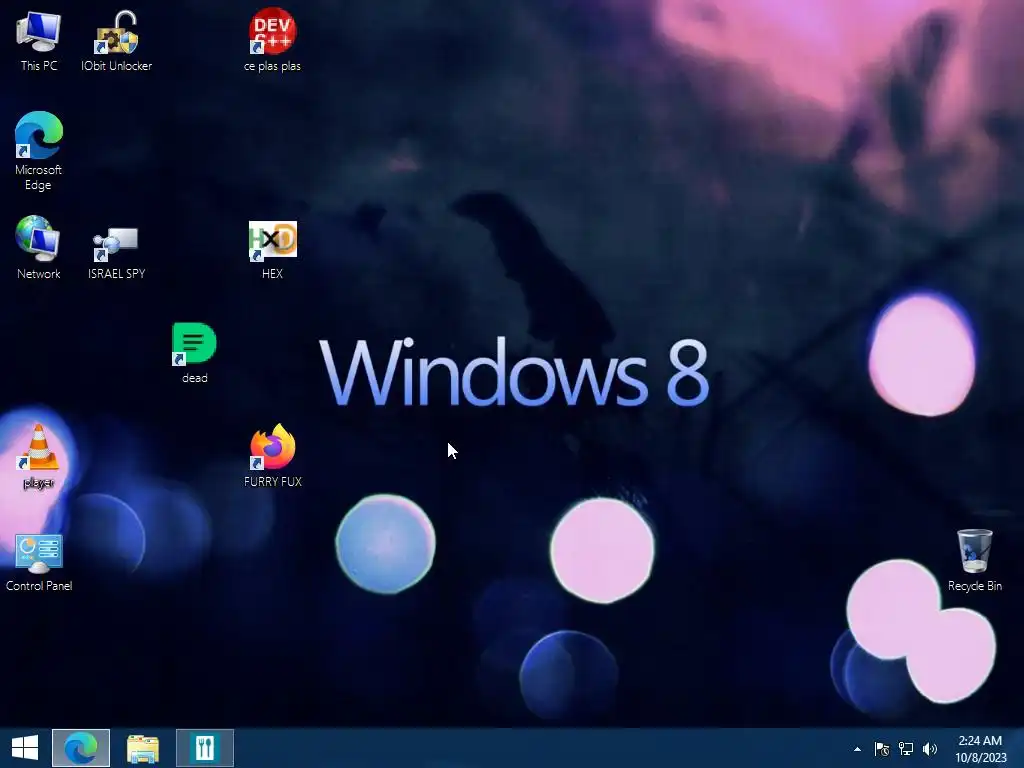Open the network tray icon
Viewport: 1024px width, 768px height.
pyautogui.click(x=906, y=749)
